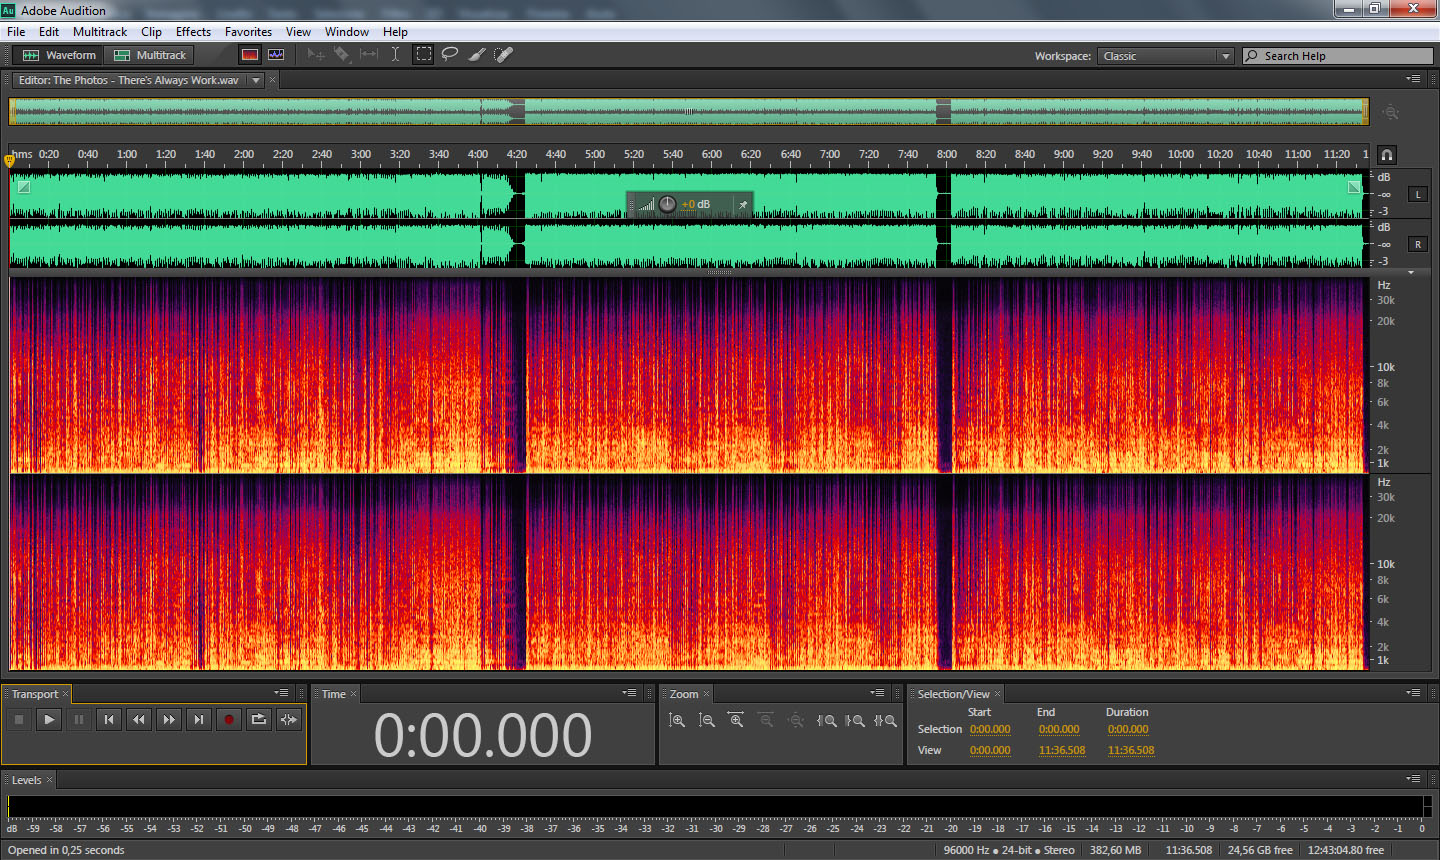
Task: Click the Search Help field
Action: (1338, 56)
